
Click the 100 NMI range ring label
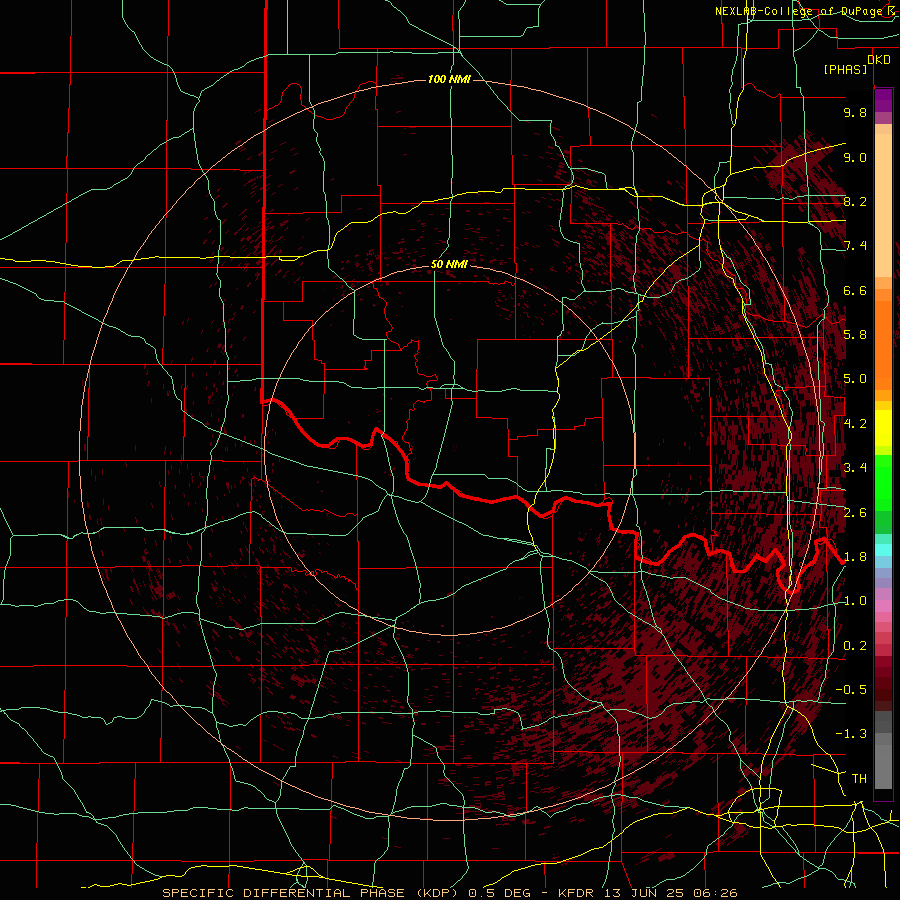click(x=449, y=79)
